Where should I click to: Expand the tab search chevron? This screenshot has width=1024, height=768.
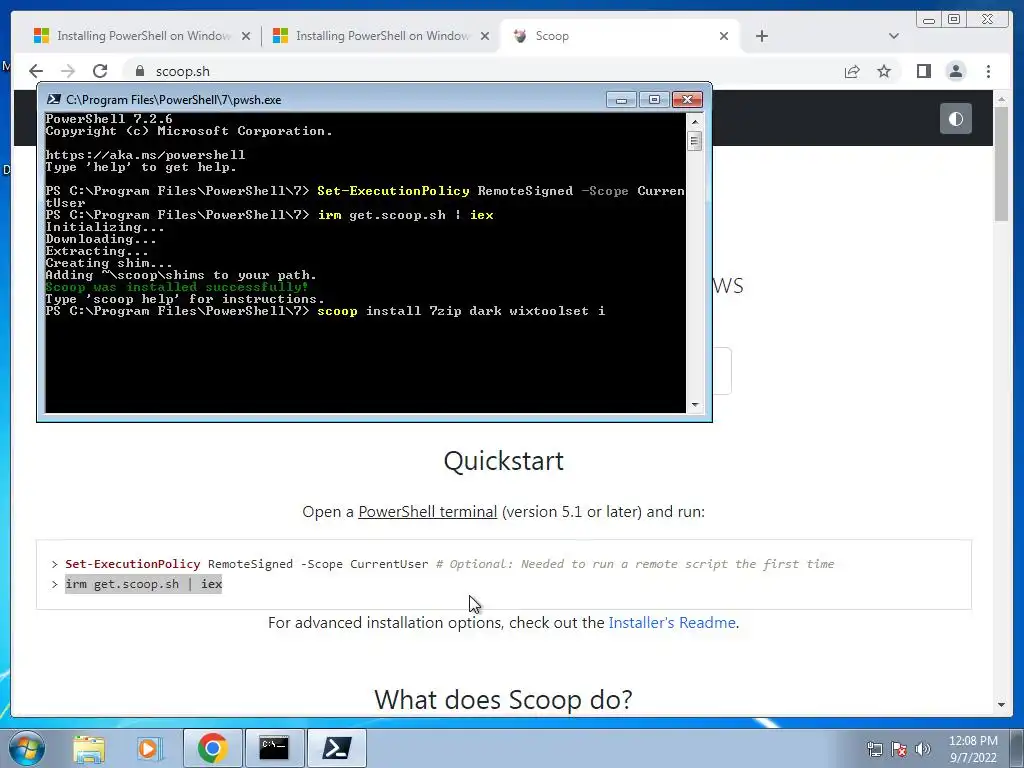[x=894, y=36]
